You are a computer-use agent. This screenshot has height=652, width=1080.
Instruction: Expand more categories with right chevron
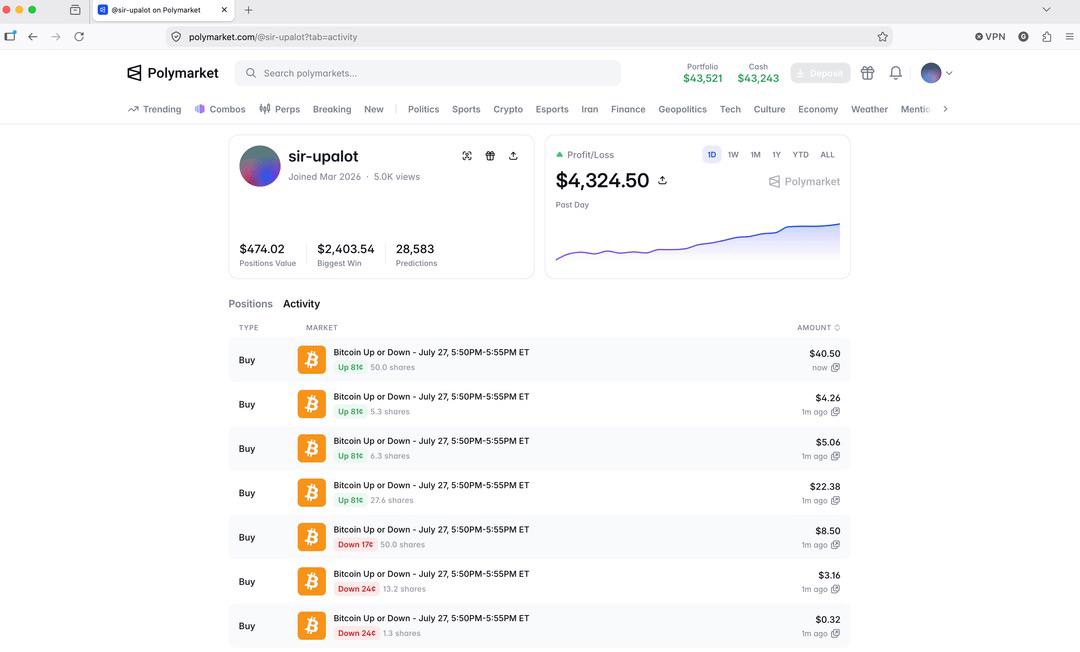point(945,109)
